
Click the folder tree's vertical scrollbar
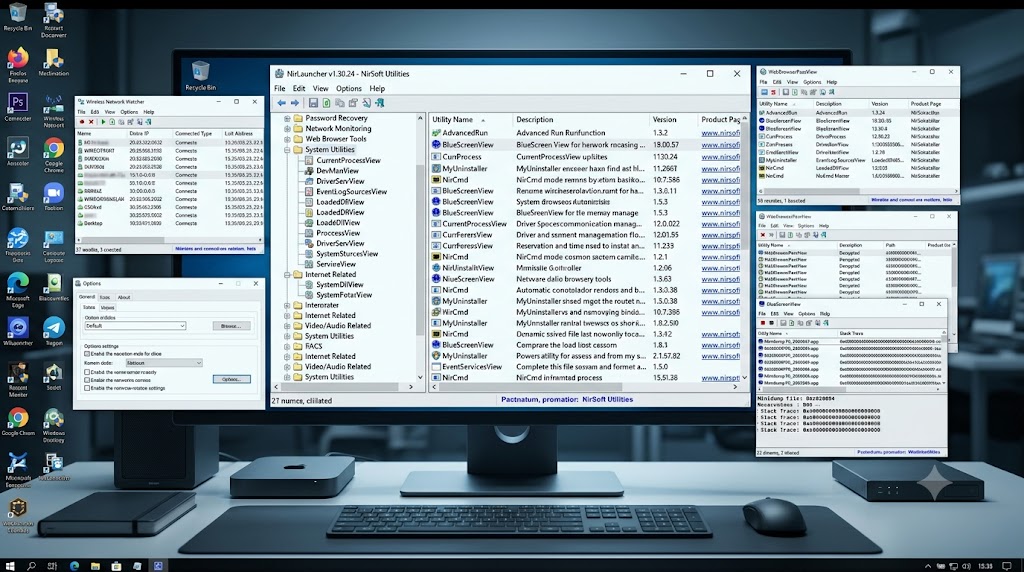point(420,248)
